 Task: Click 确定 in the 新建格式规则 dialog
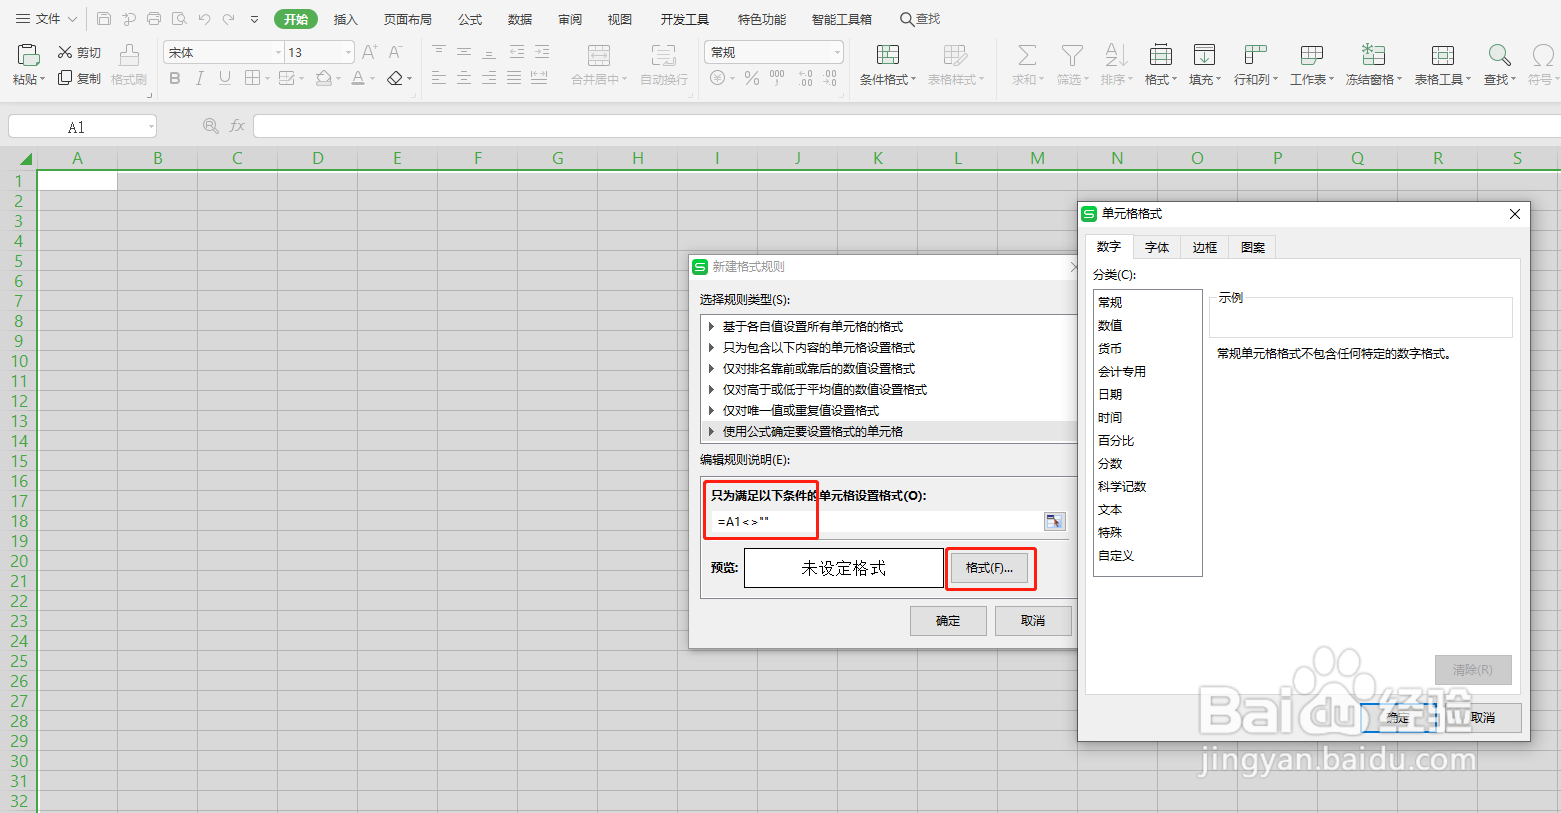[x=948, y=620]
